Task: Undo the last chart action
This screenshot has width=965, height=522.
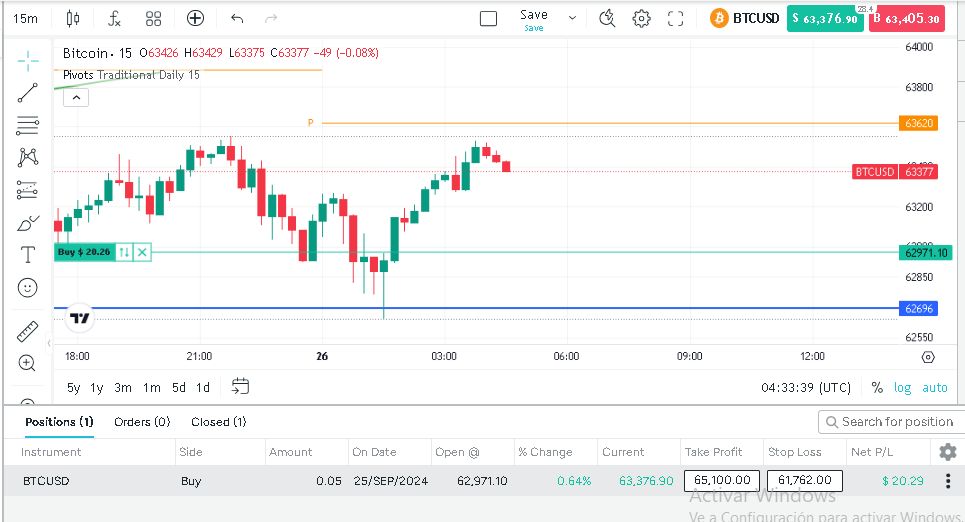Action: pyautogui.click(x=237, y=18)
